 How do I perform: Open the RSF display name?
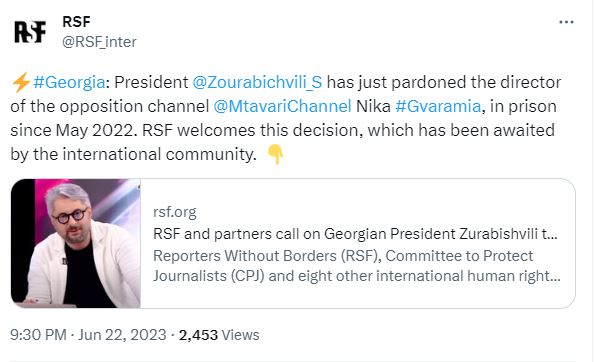76,22
